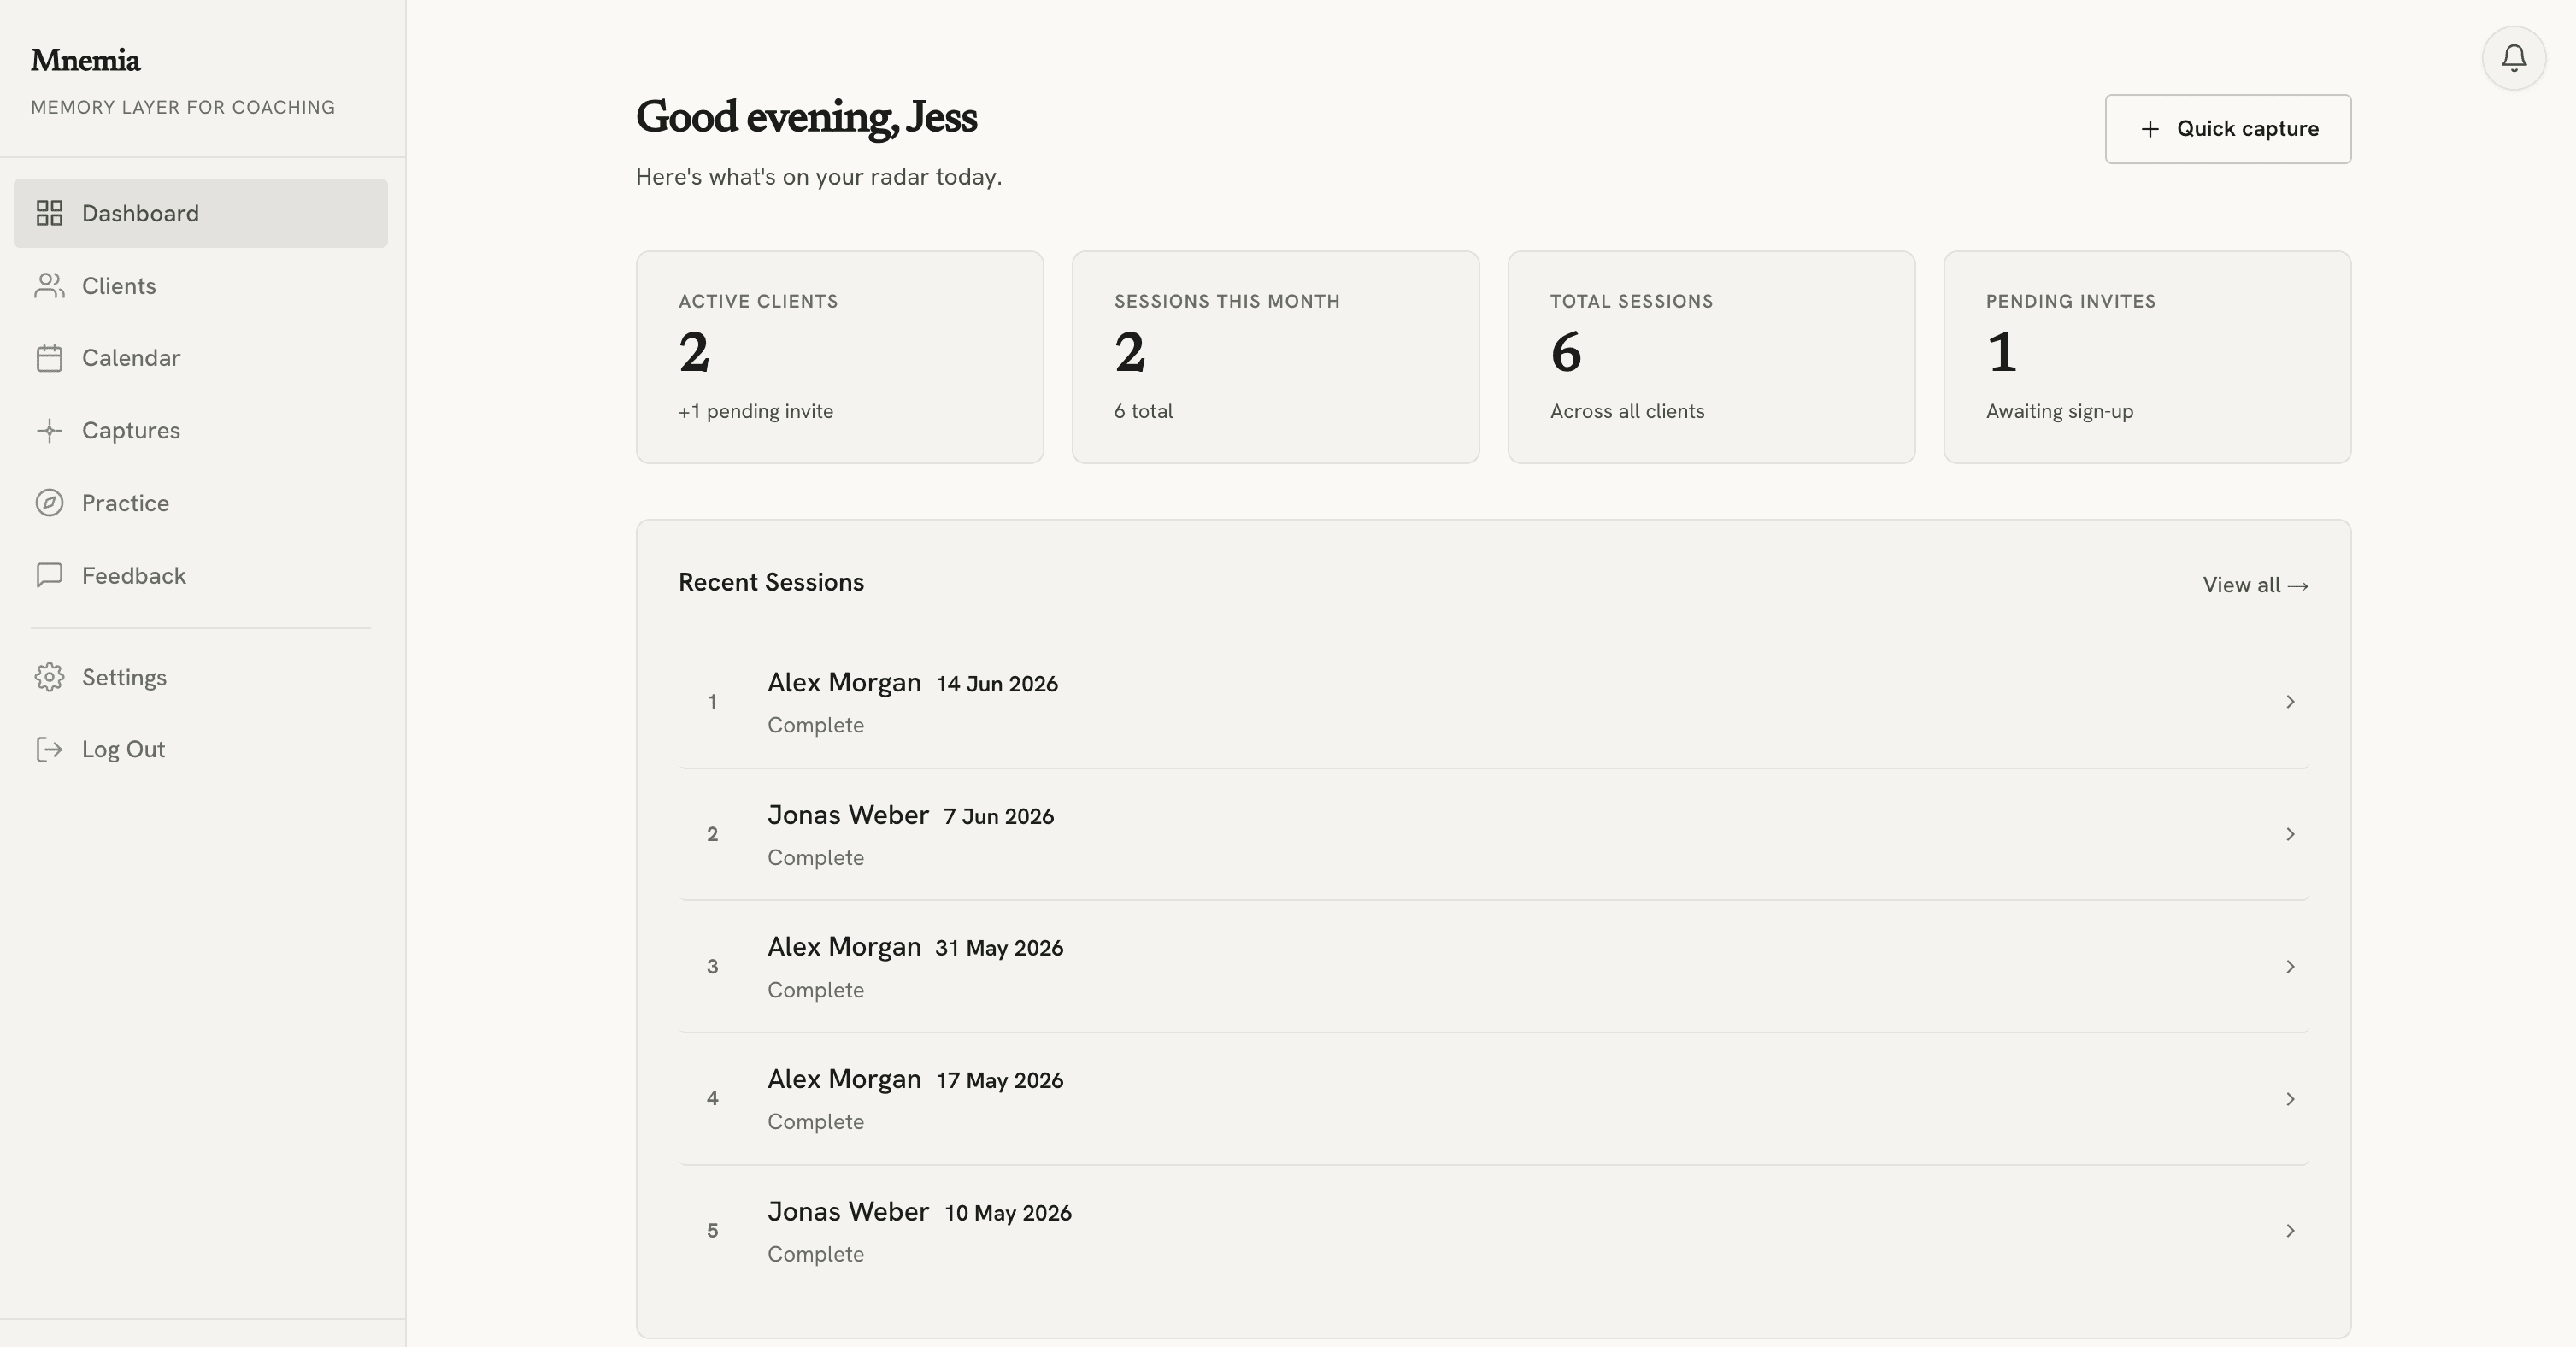Click 'Awaiting sign-up' text
The height and width of the screenshot is (1347, 2576).
tap(2059, 411)
